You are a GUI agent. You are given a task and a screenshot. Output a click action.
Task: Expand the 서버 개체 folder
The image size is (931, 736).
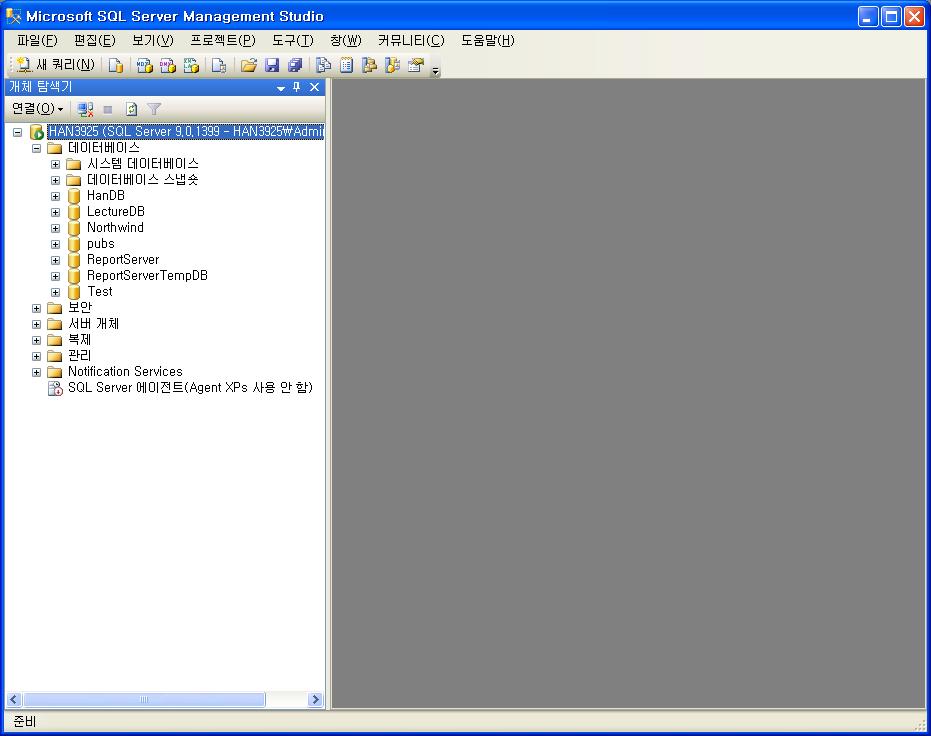click(x=36, y=325)
